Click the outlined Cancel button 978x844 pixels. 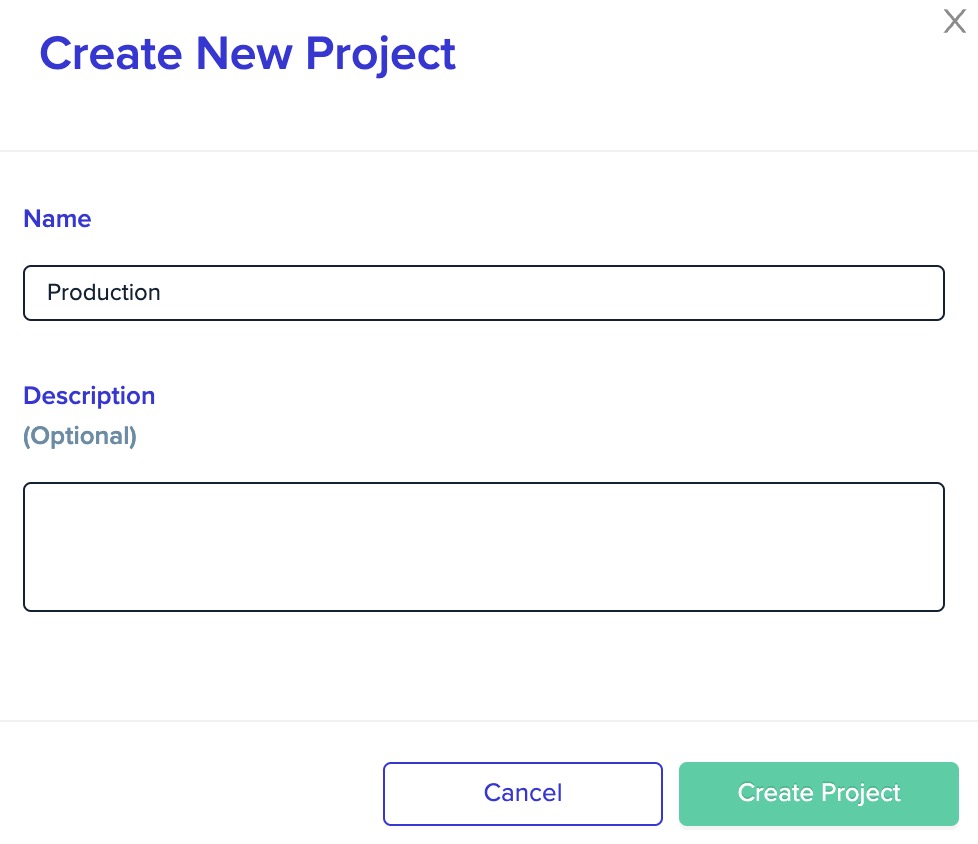pyautogui.click(x=522, y=793)
